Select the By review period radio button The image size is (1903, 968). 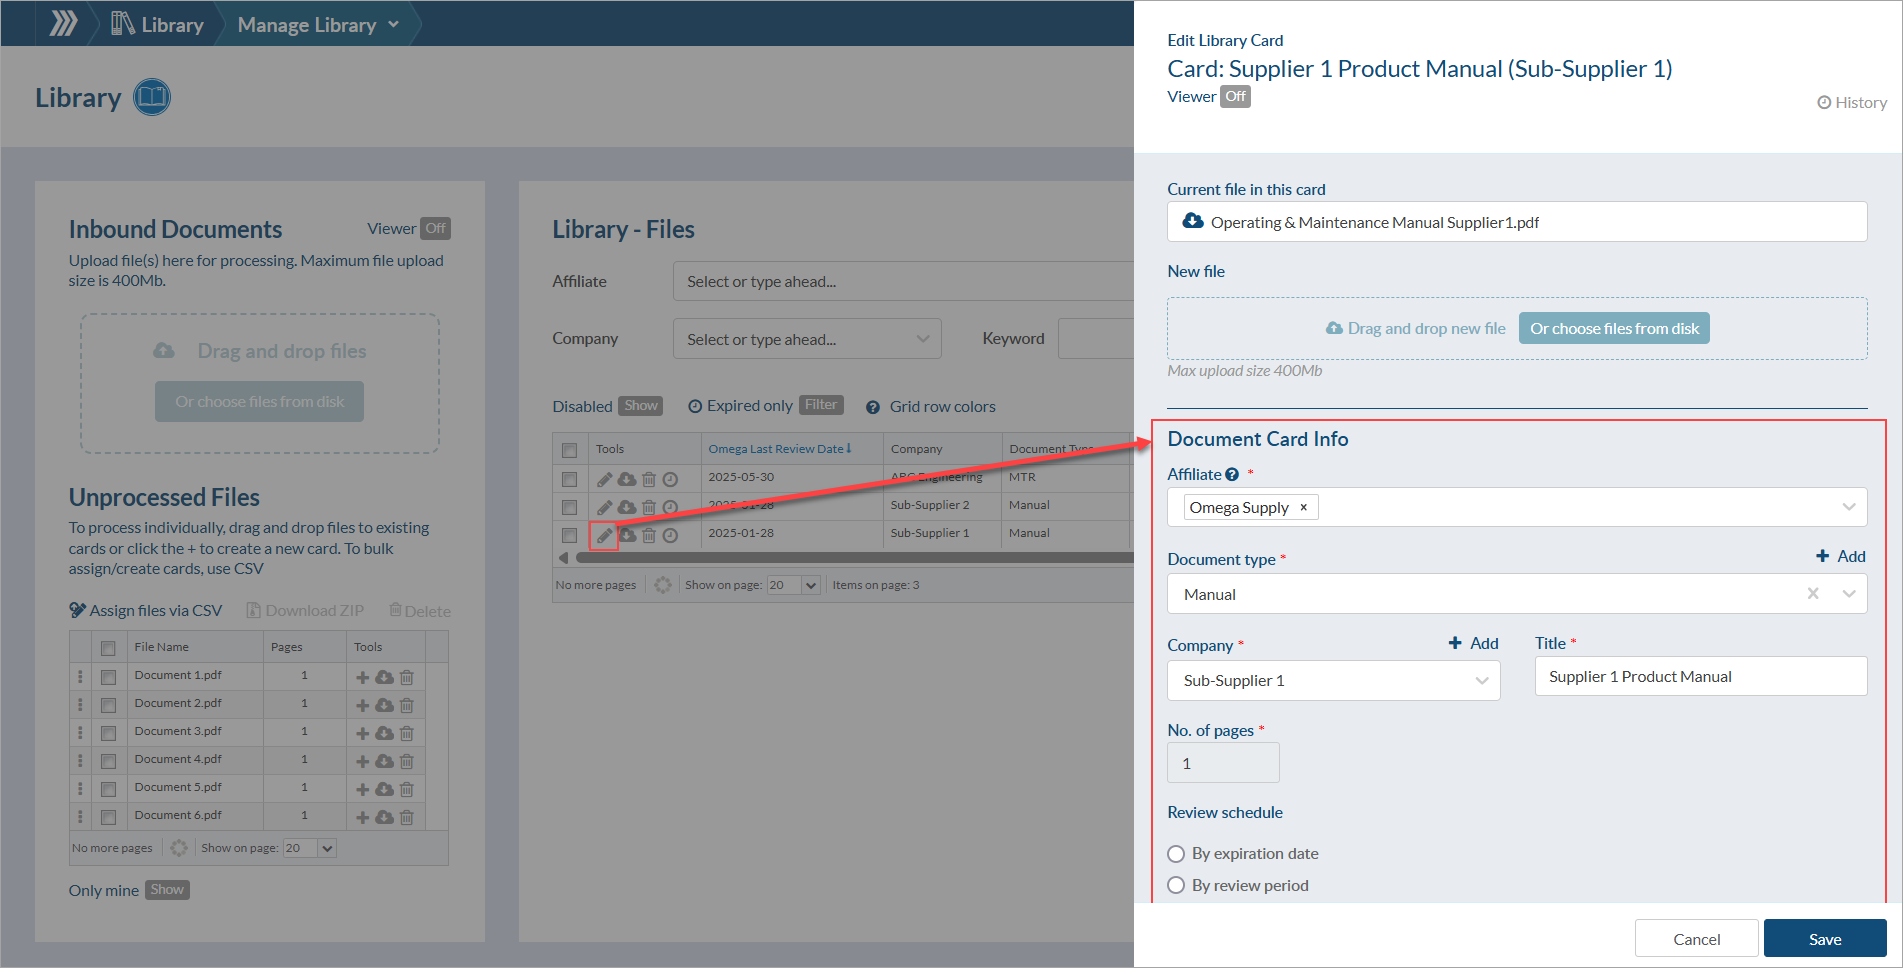1176,886
